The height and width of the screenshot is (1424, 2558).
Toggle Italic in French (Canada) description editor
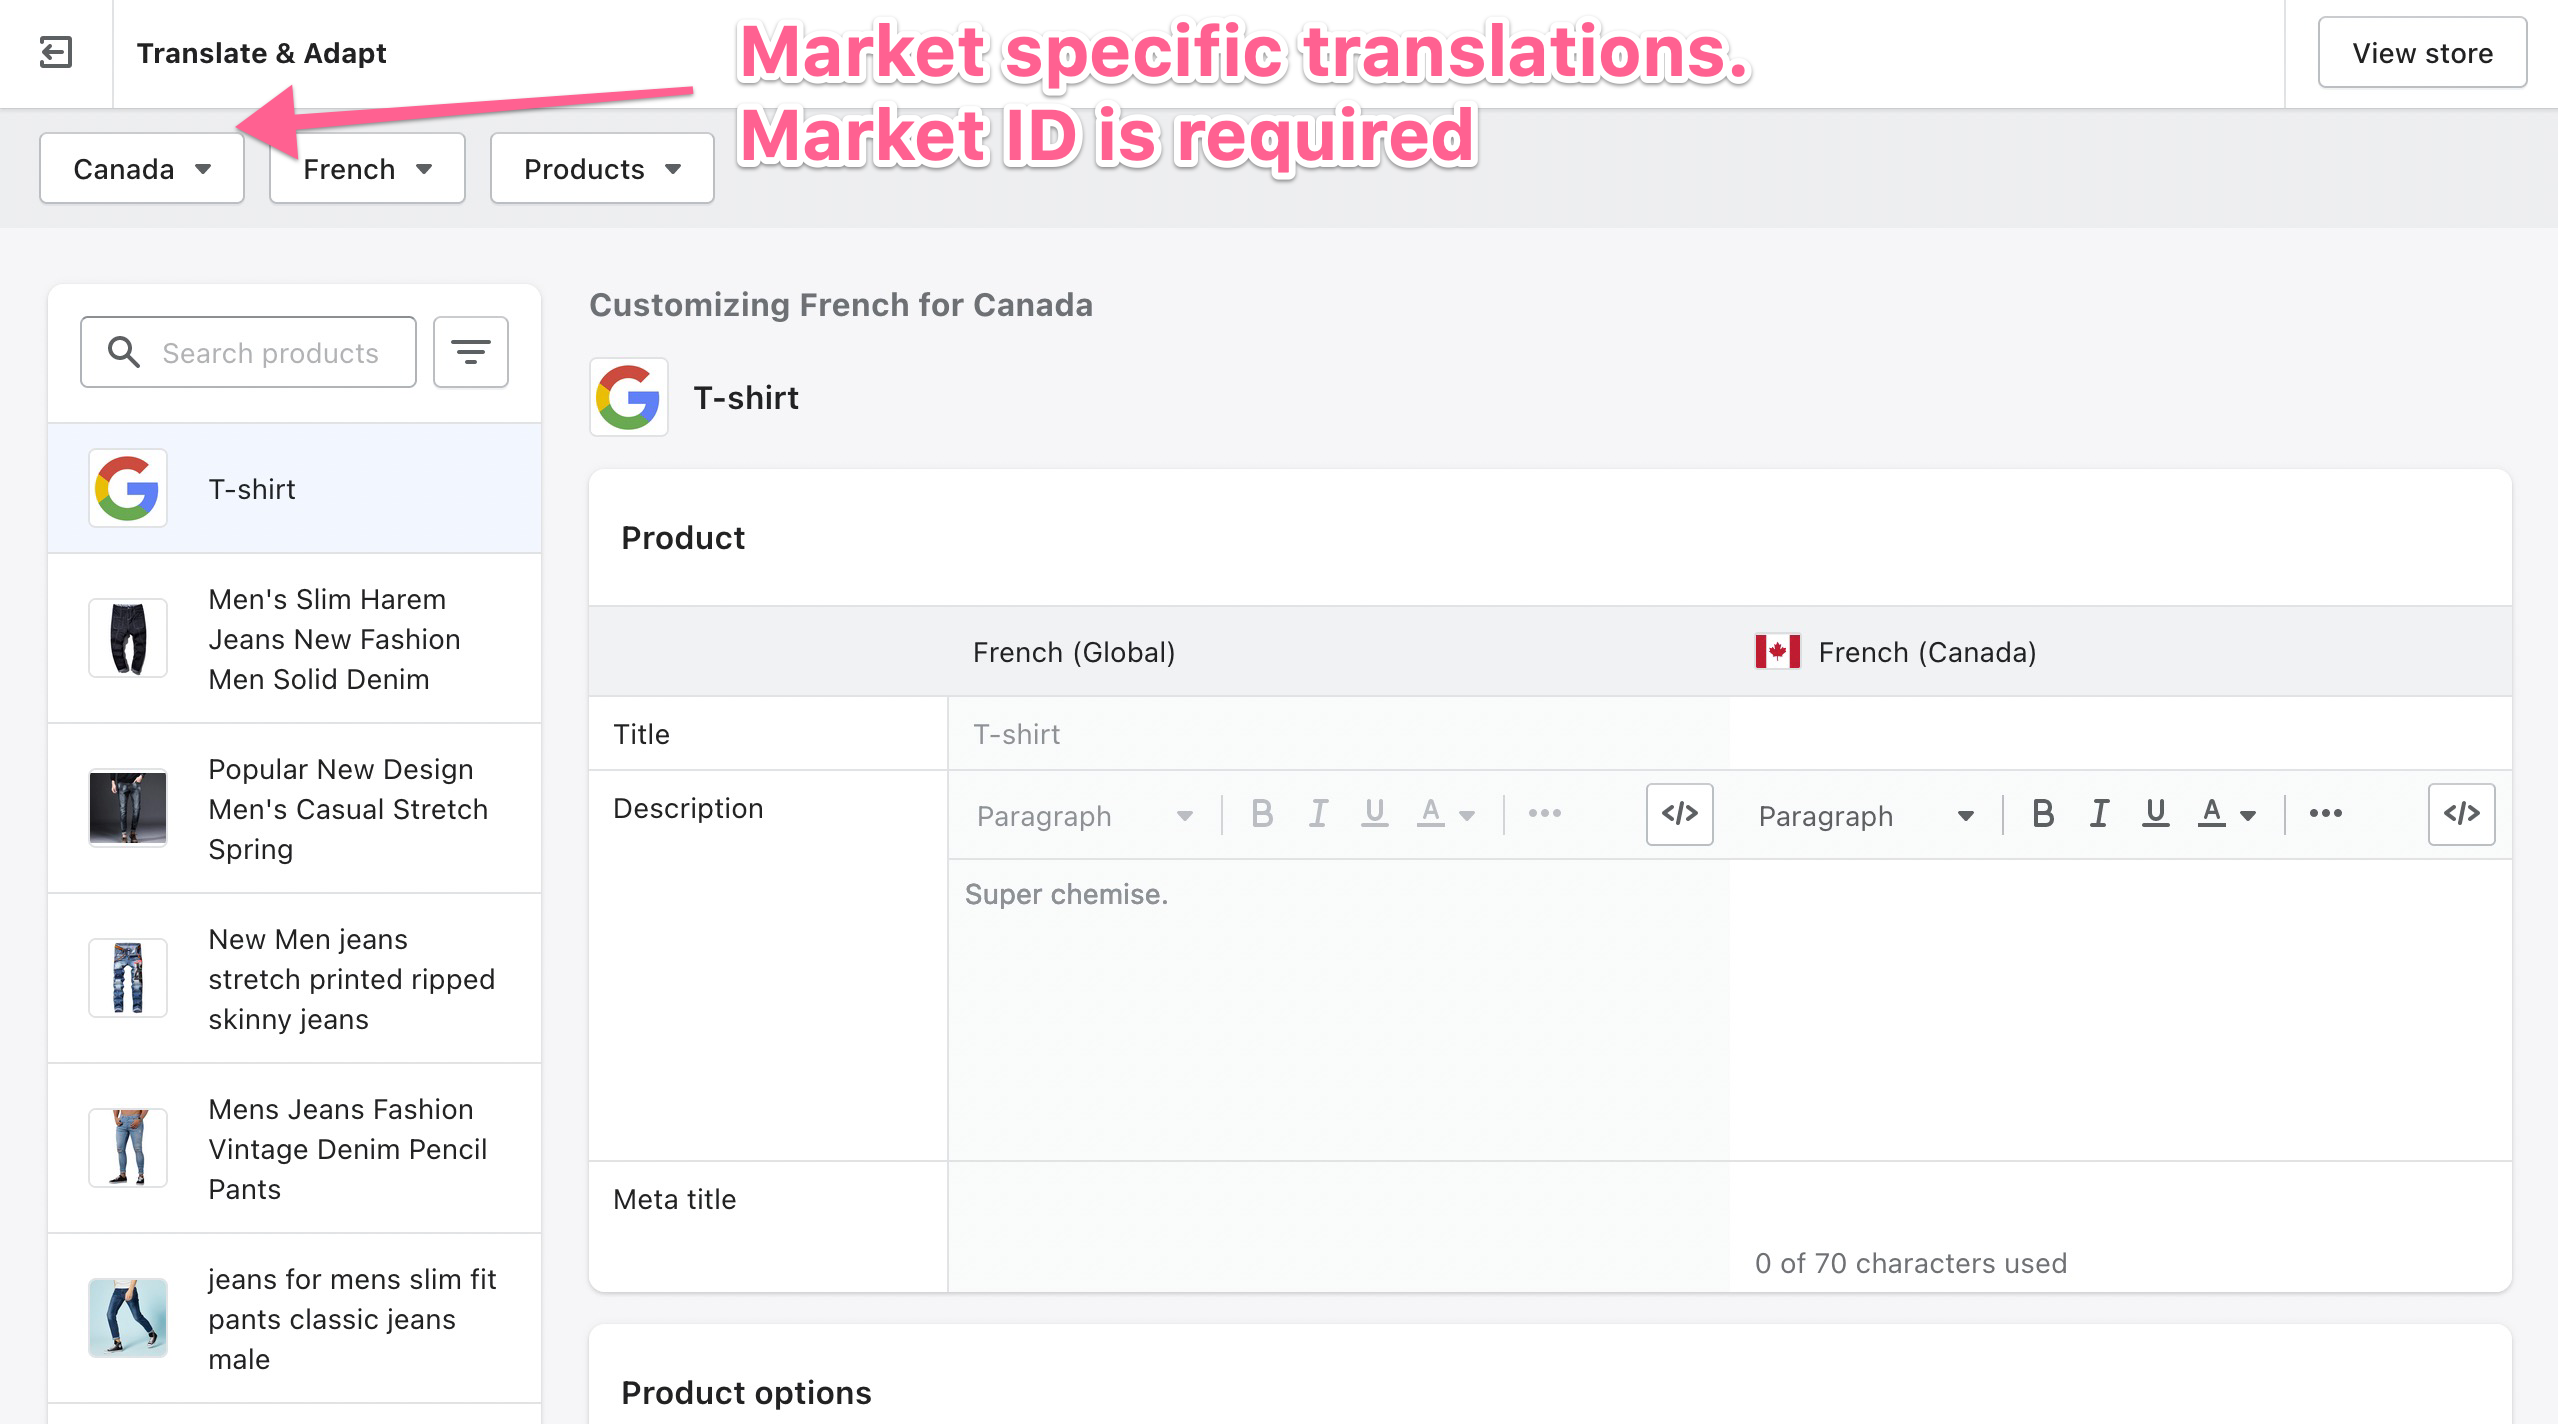tap(2099, 814)
